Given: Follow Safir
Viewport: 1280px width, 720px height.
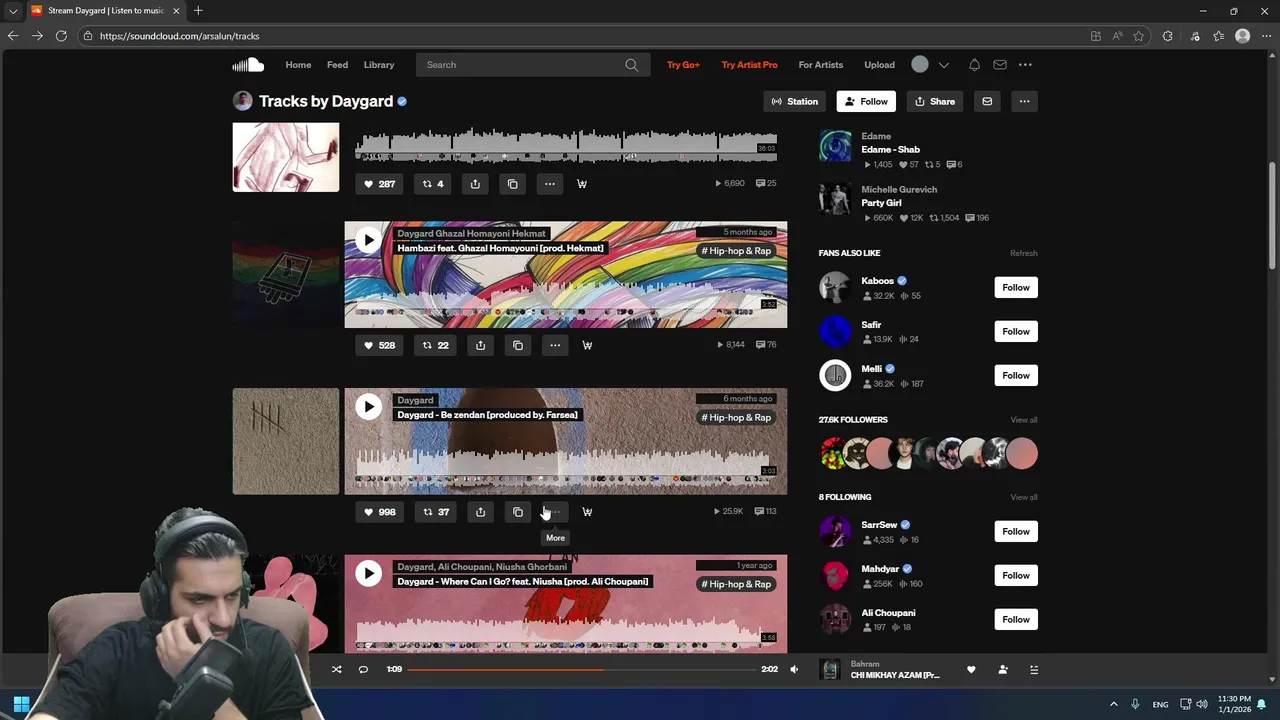Looking at the screenshot, I should pos(1016,332).
